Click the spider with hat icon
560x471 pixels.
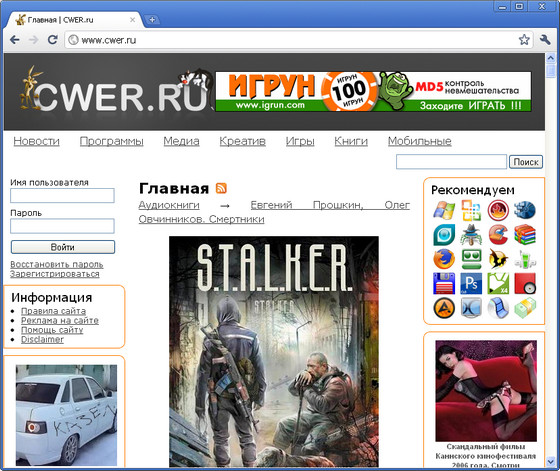(471, 235)
